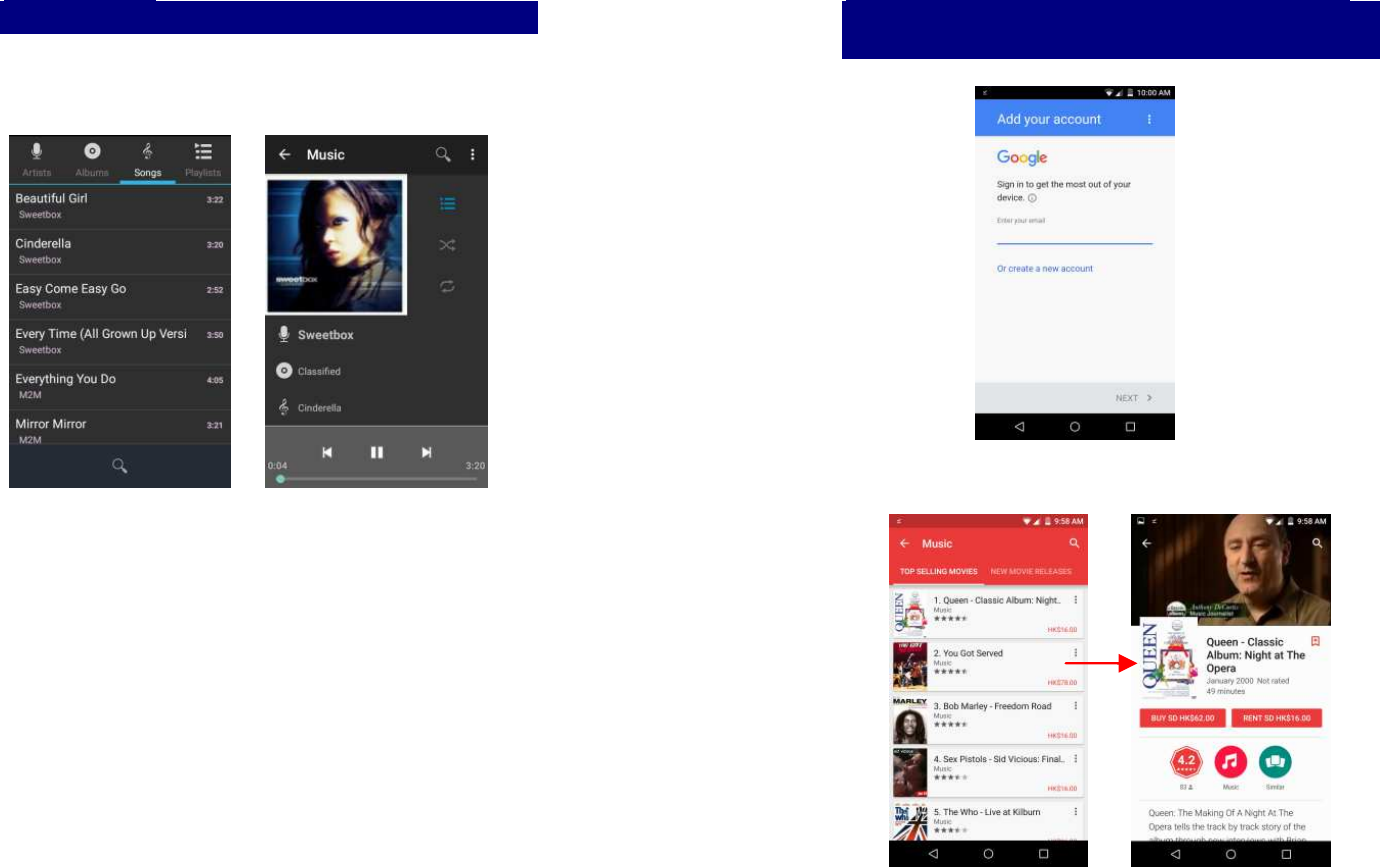Go back from the Queen movie details page

[x=1146, y=543]
